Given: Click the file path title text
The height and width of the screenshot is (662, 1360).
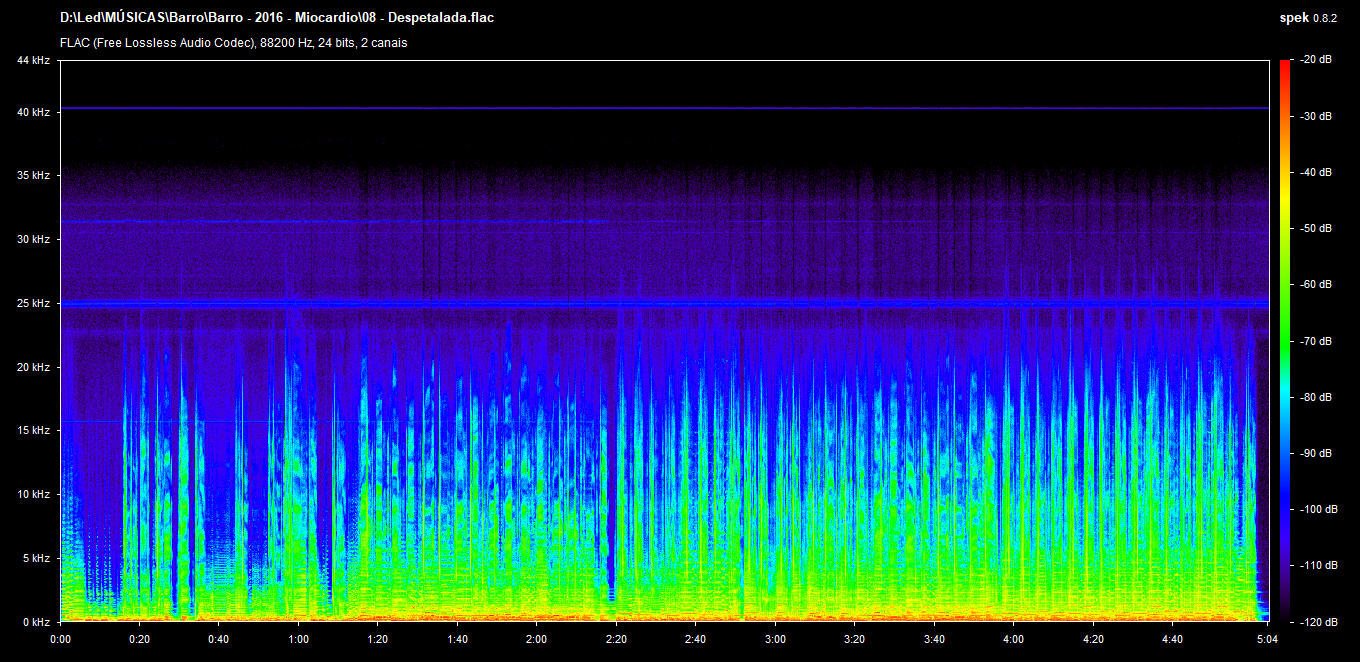Looking at the screenshot, I should tap(277, 17).
